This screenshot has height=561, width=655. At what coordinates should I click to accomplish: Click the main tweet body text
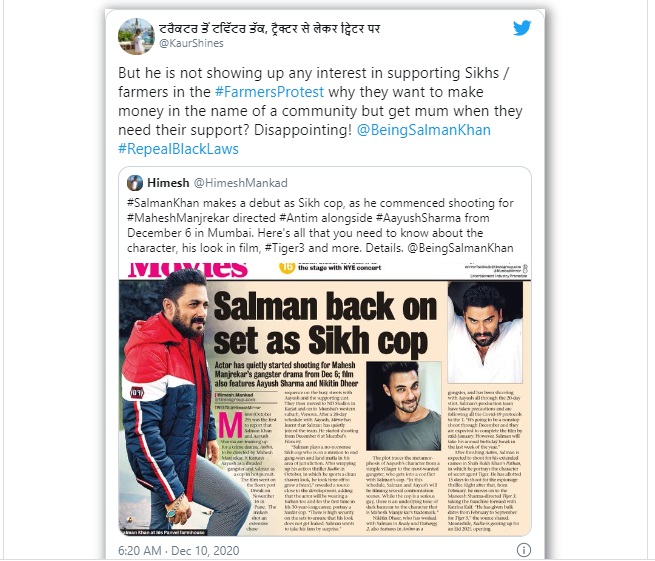[x=320, y=111]
